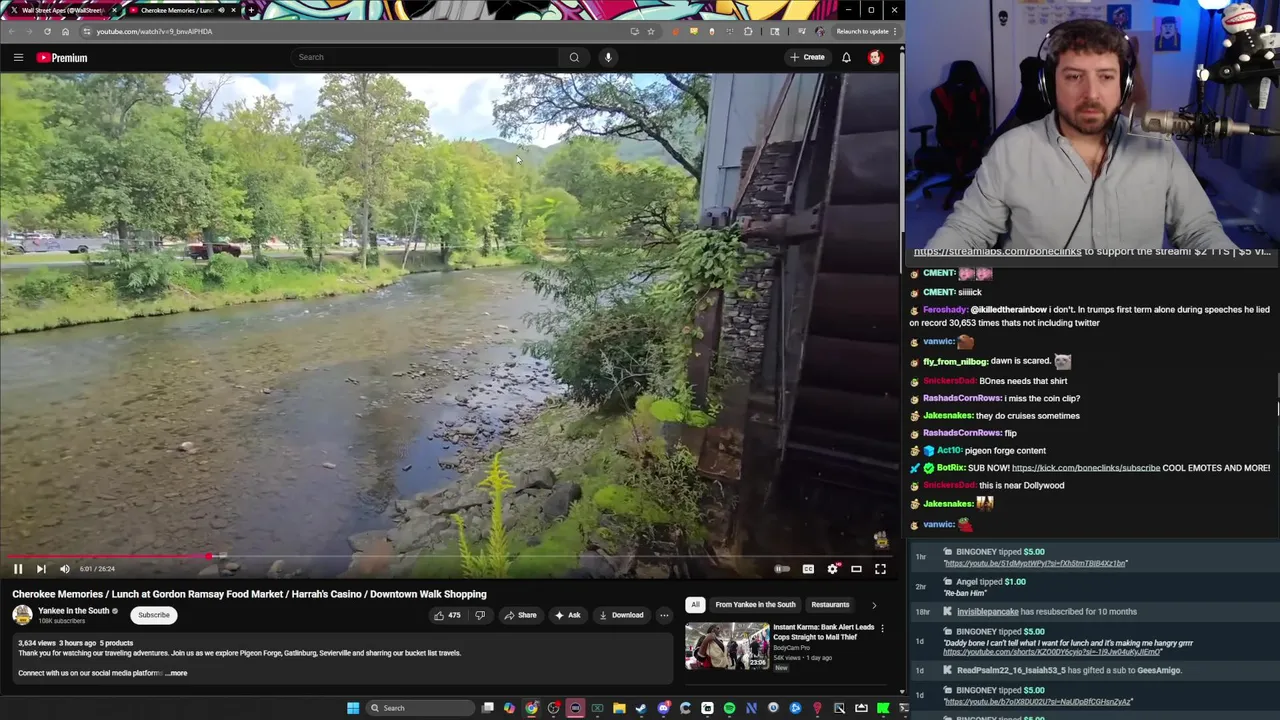Open the browser extensions puzzle icon
The image size is (1280, 720).
748,31
